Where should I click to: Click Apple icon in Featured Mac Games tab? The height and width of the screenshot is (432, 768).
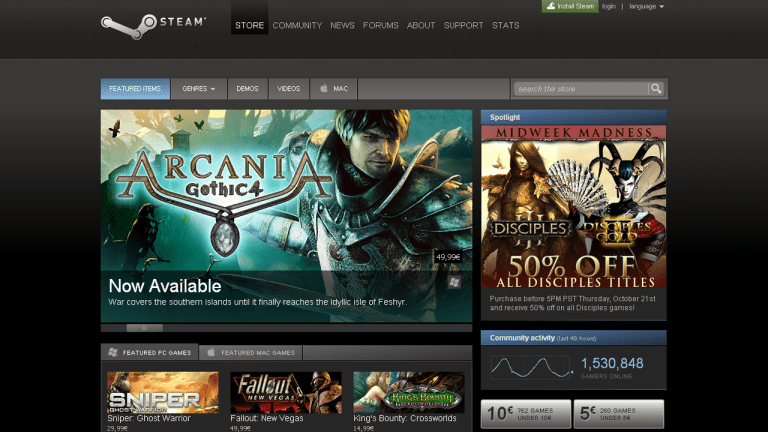211,352
